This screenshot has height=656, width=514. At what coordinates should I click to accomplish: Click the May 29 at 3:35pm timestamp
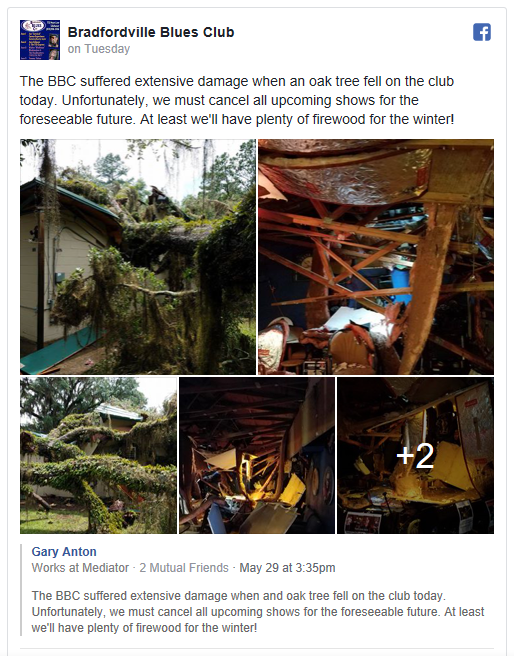(287, 568)
